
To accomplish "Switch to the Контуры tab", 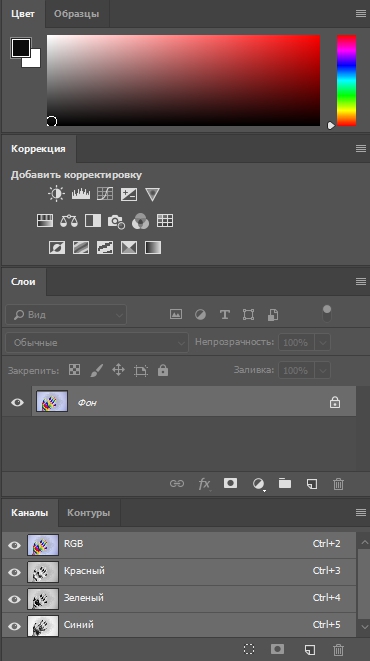I will (x=88, y=513).
